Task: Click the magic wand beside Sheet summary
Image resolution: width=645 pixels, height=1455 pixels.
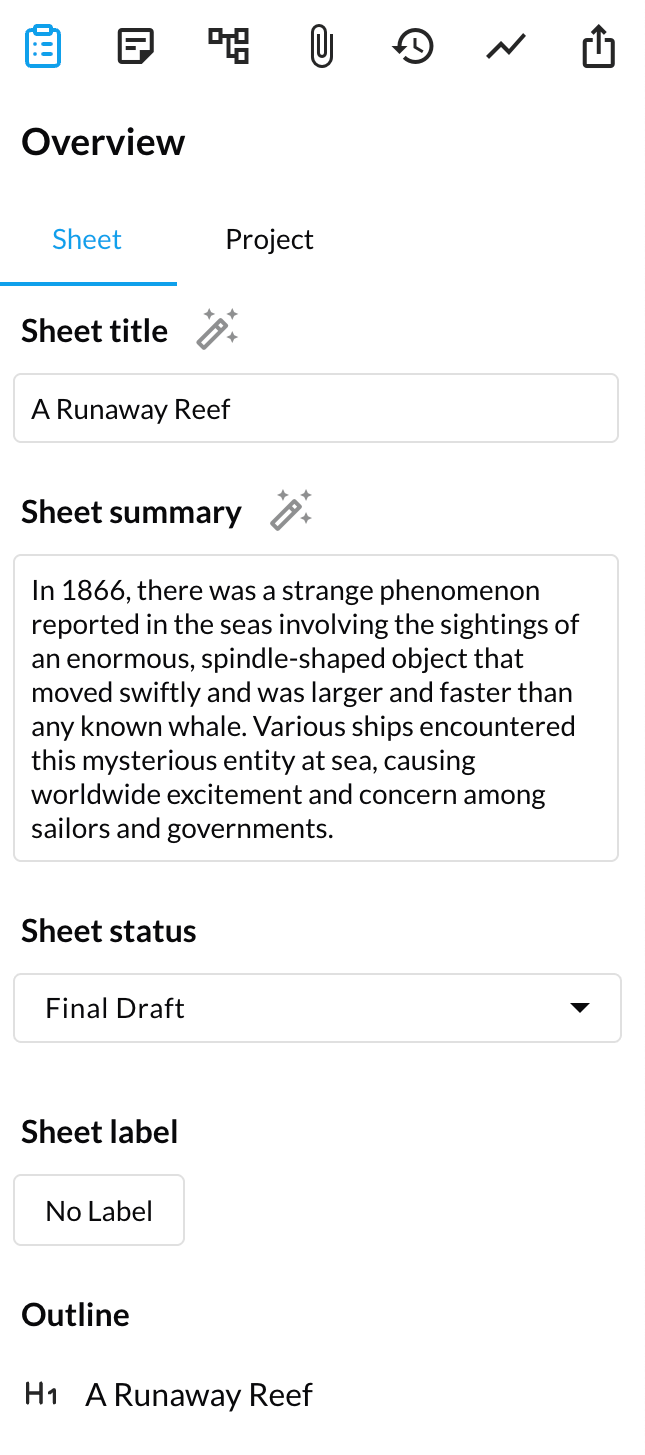Action: click(291, 511)
